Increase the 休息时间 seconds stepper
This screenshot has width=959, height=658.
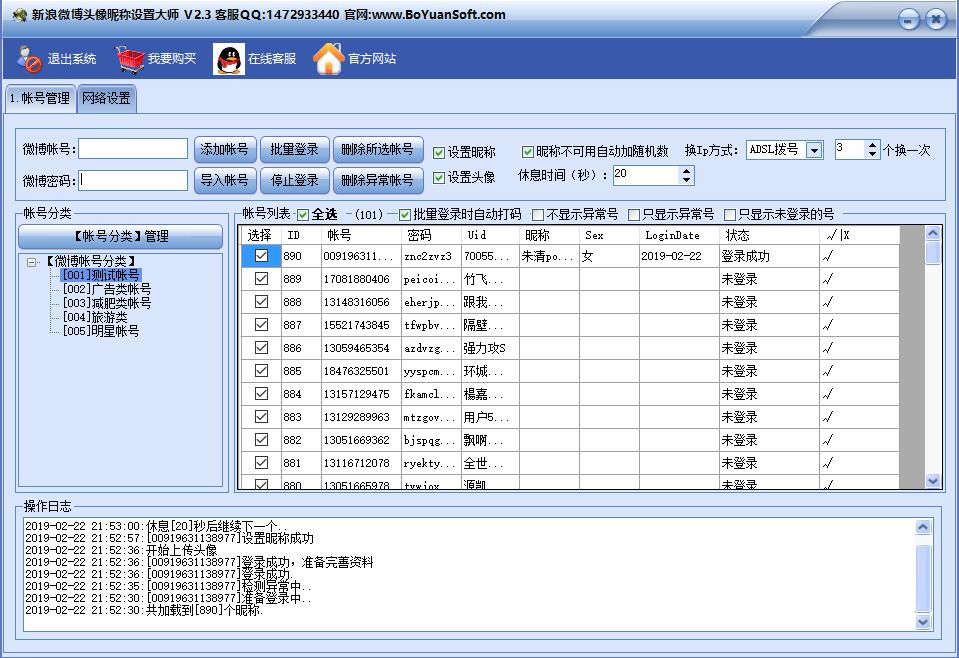pyautogui.click(x=686, y=171)
